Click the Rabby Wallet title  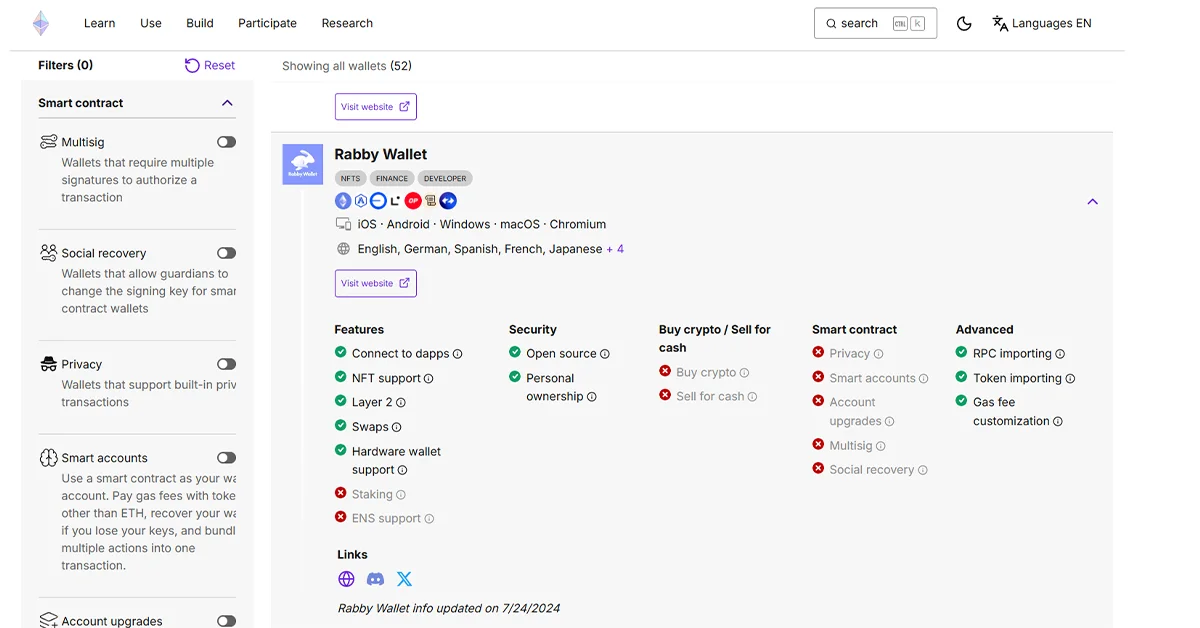[381, 154]
